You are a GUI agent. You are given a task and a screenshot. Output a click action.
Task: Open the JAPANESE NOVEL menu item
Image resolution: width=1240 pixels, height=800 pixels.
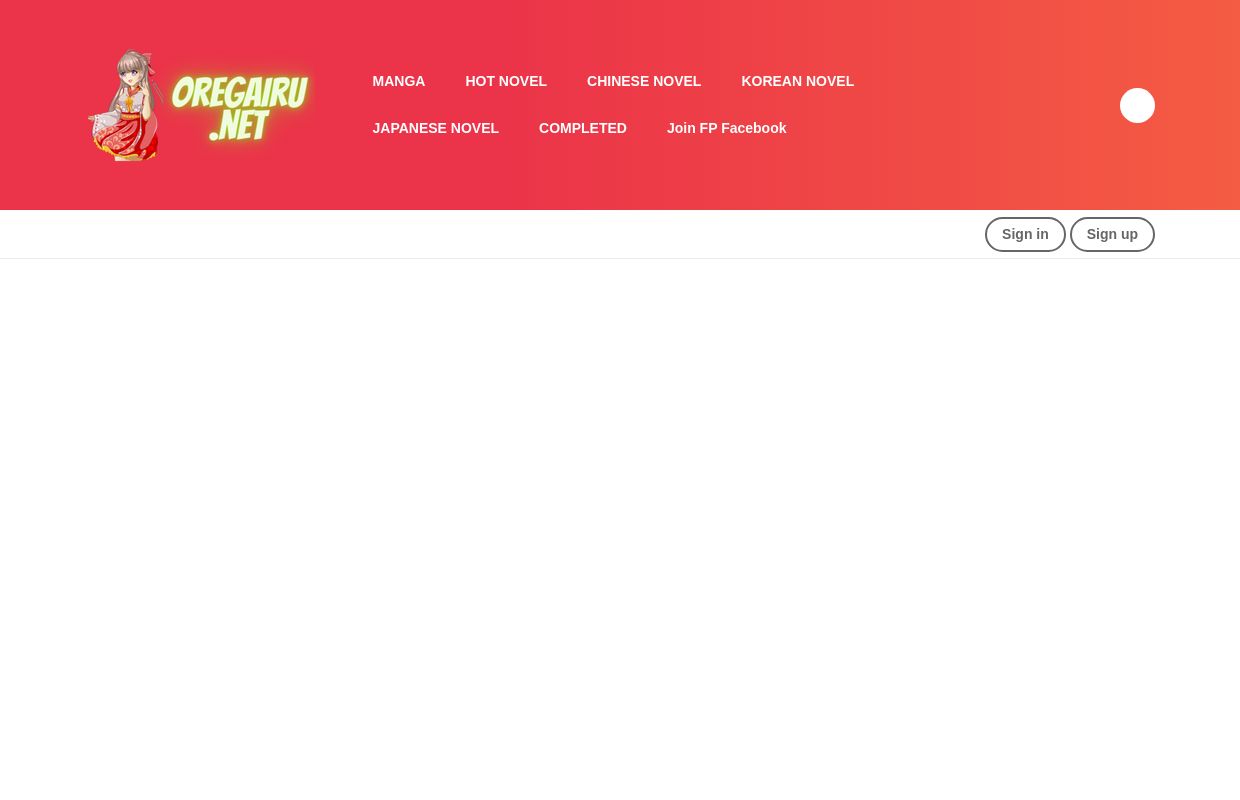tap(435, 128)
